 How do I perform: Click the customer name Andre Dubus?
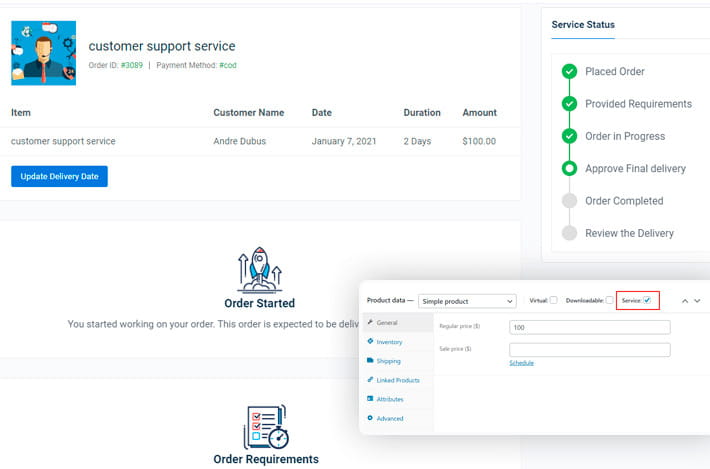tap(240, 141)
